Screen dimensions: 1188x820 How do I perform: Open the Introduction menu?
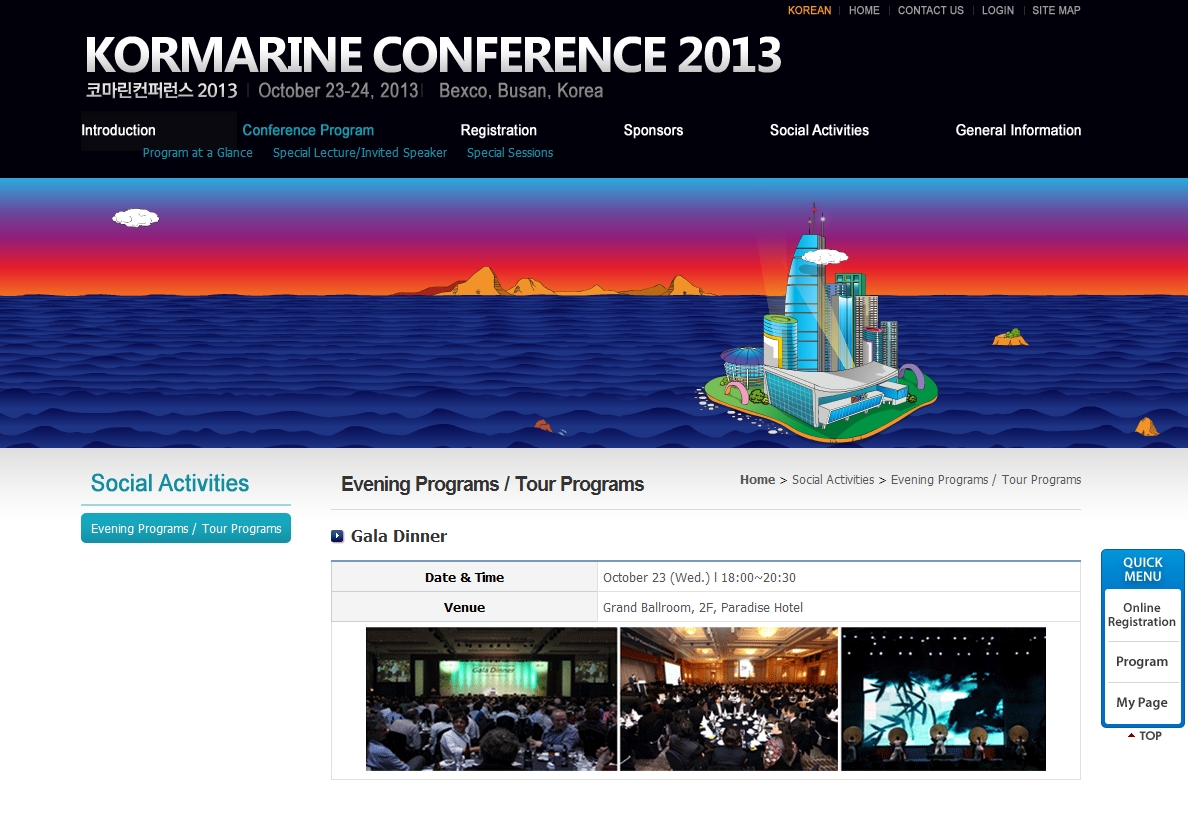click(x=118, y=130)
